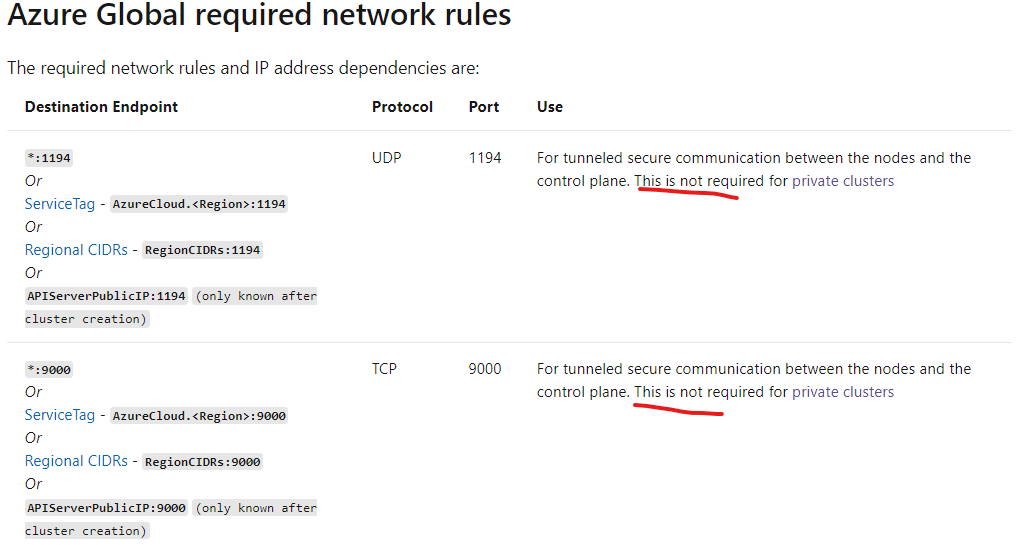Open the Regional CIDRs link for port 9000

tap(76, 461)
